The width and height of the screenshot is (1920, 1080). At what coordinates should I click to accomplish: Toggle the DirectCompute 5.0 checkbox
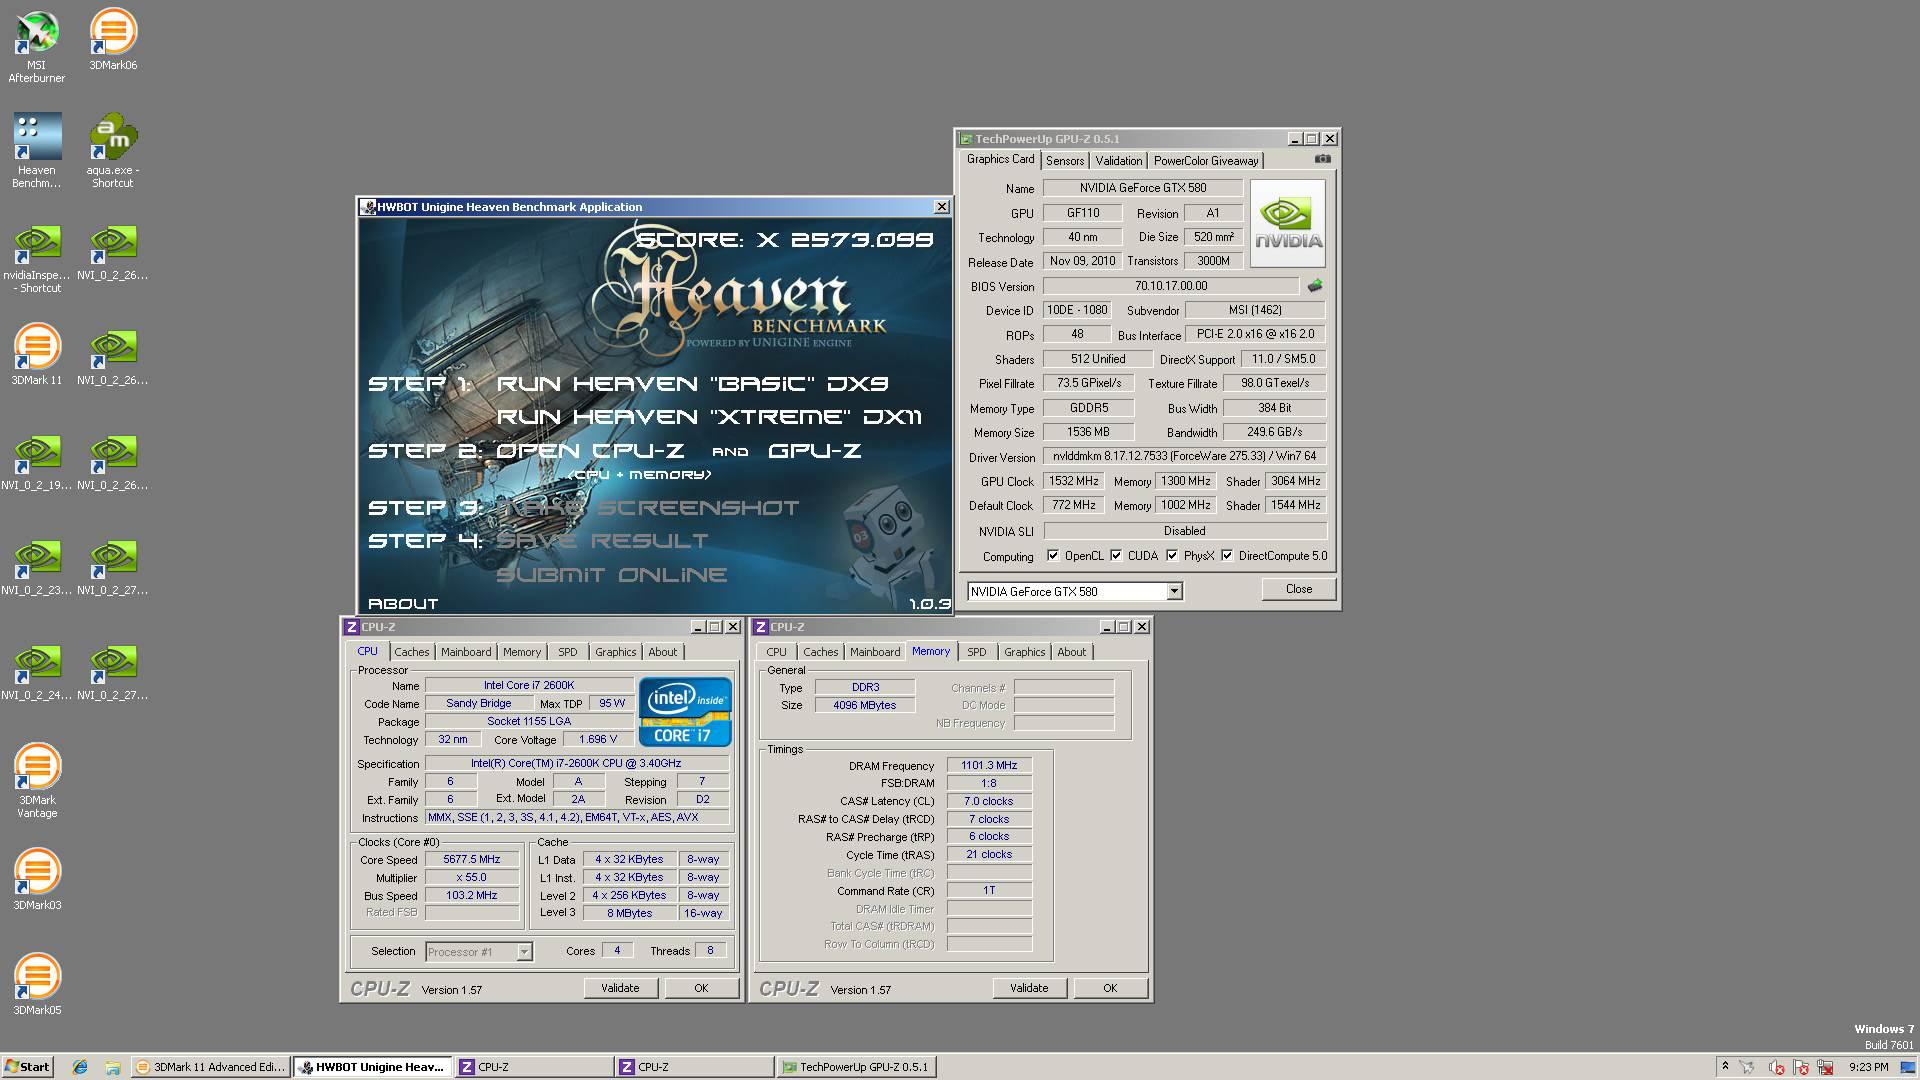(x=1227, y=556)
